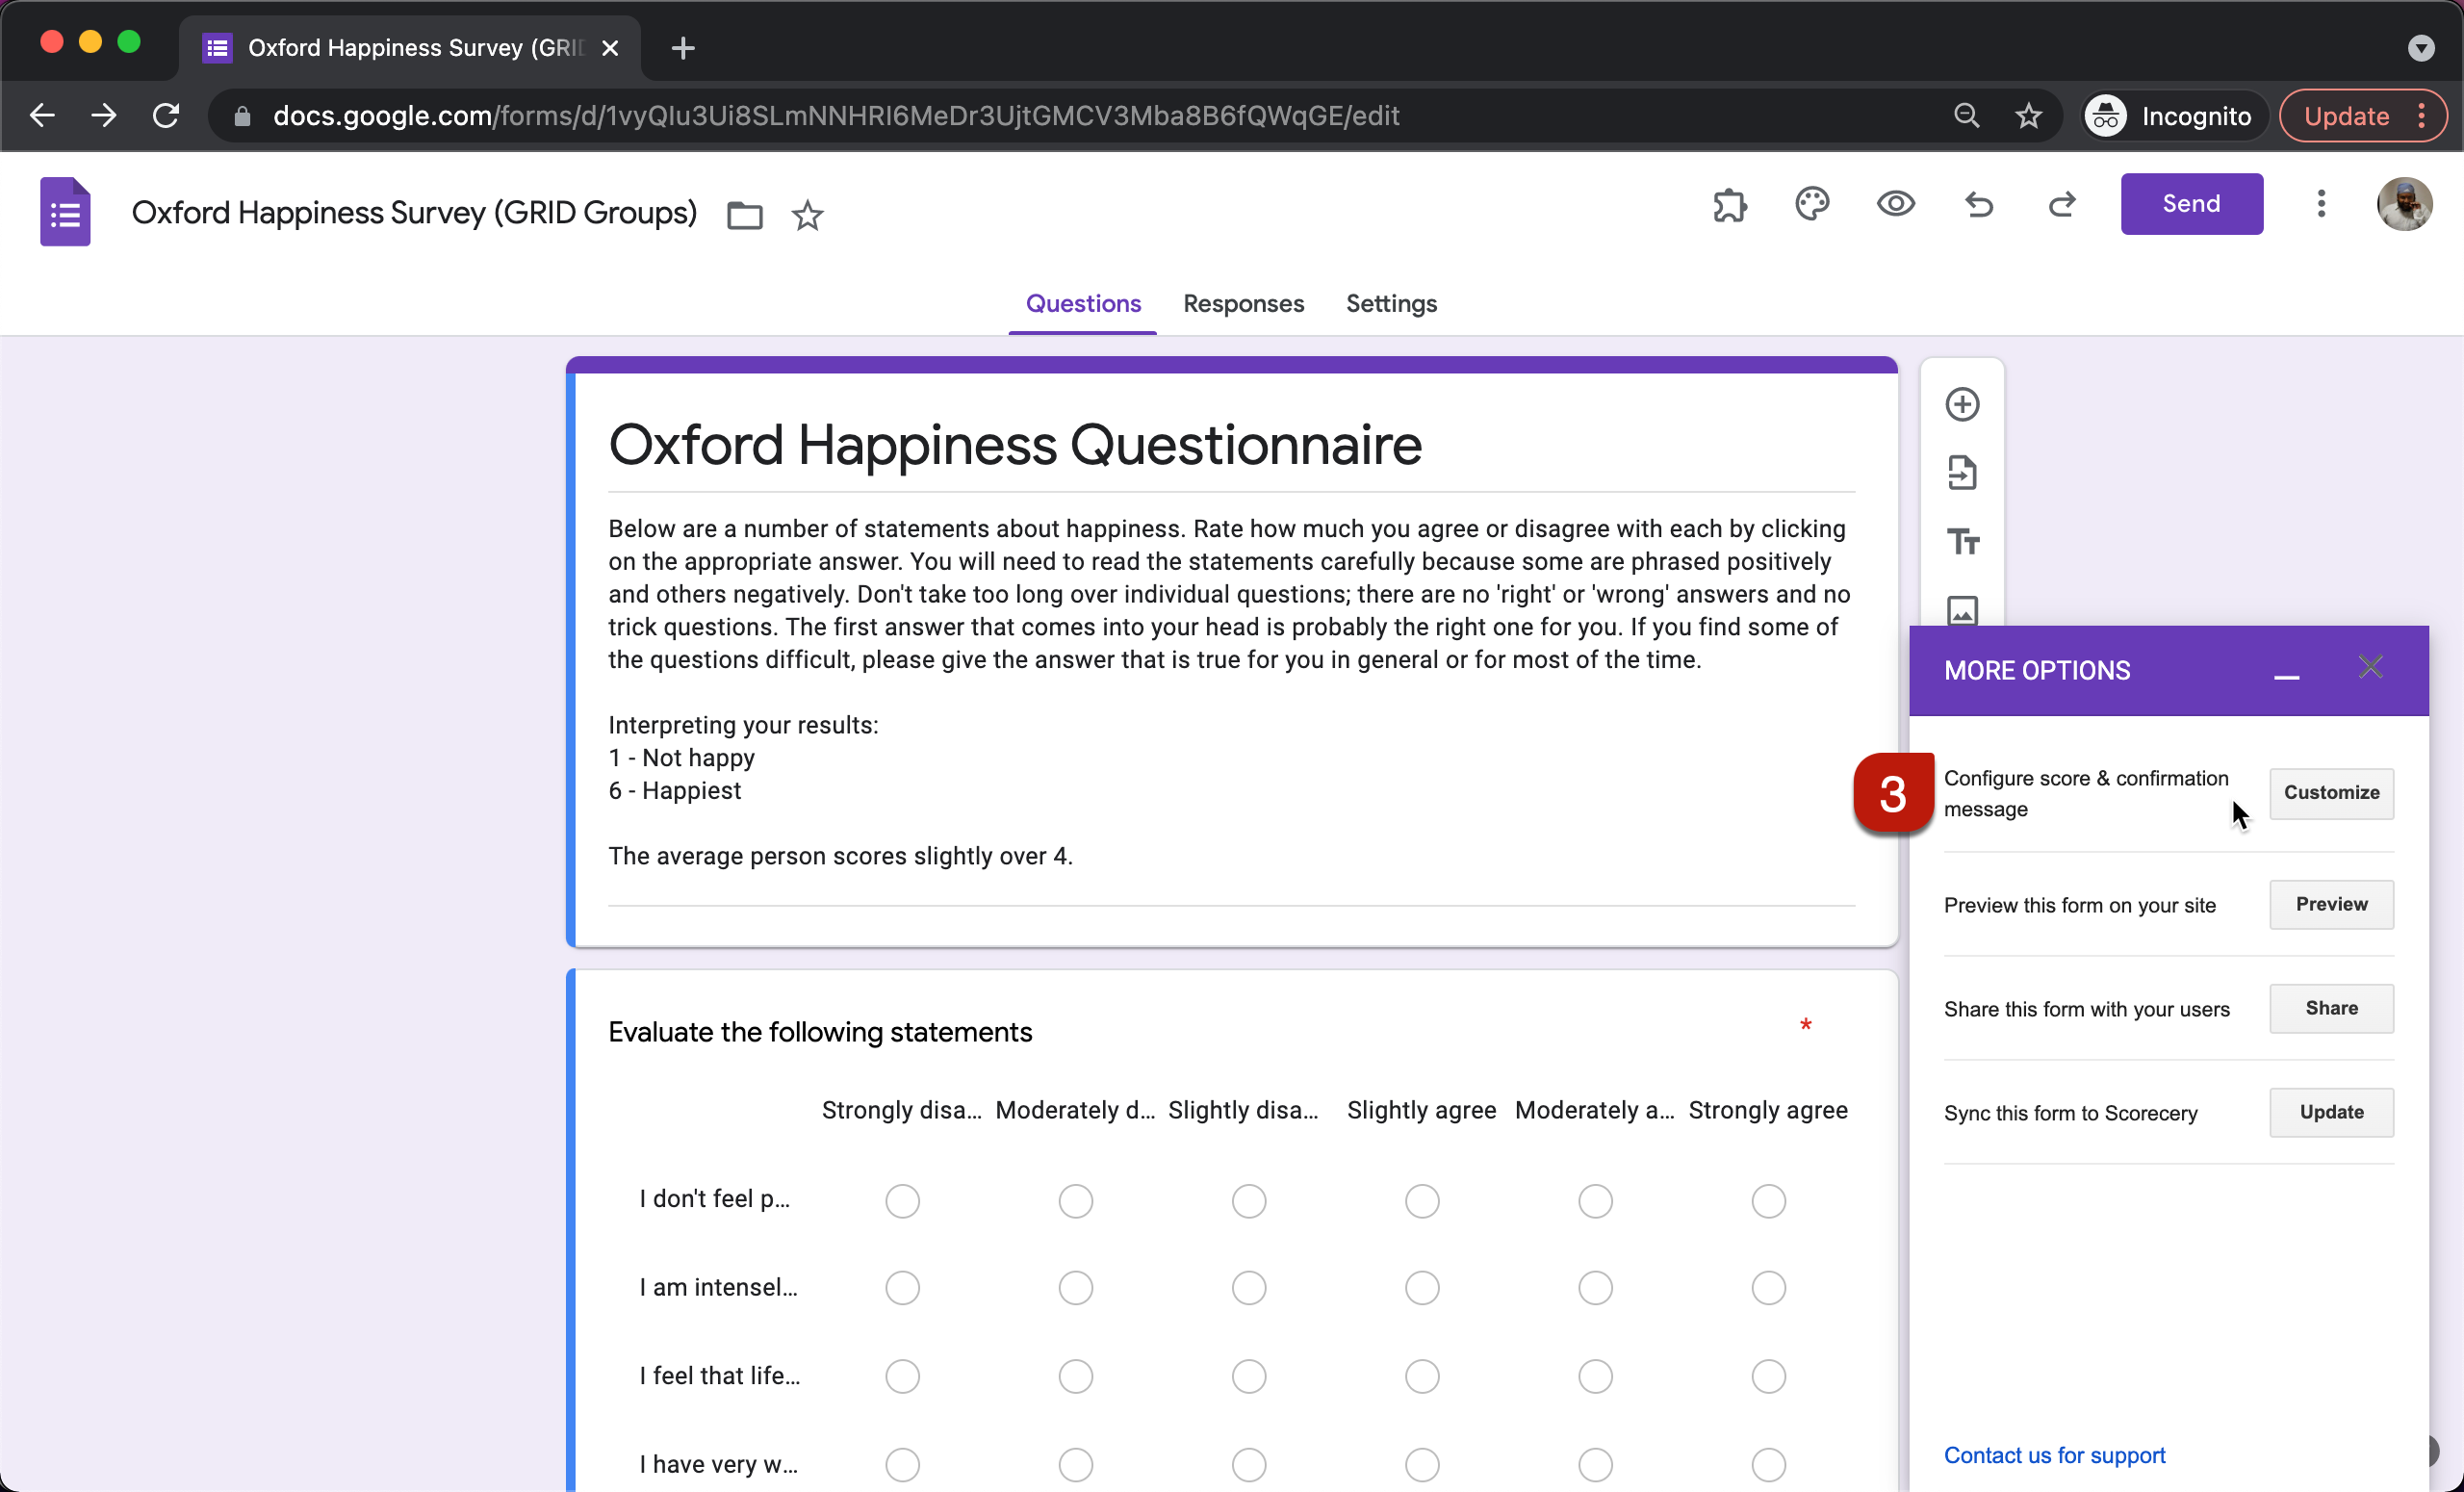Screen dimensions: 2464x1492
Task: Add a question with the plus circle icon
Action: 1962,405
